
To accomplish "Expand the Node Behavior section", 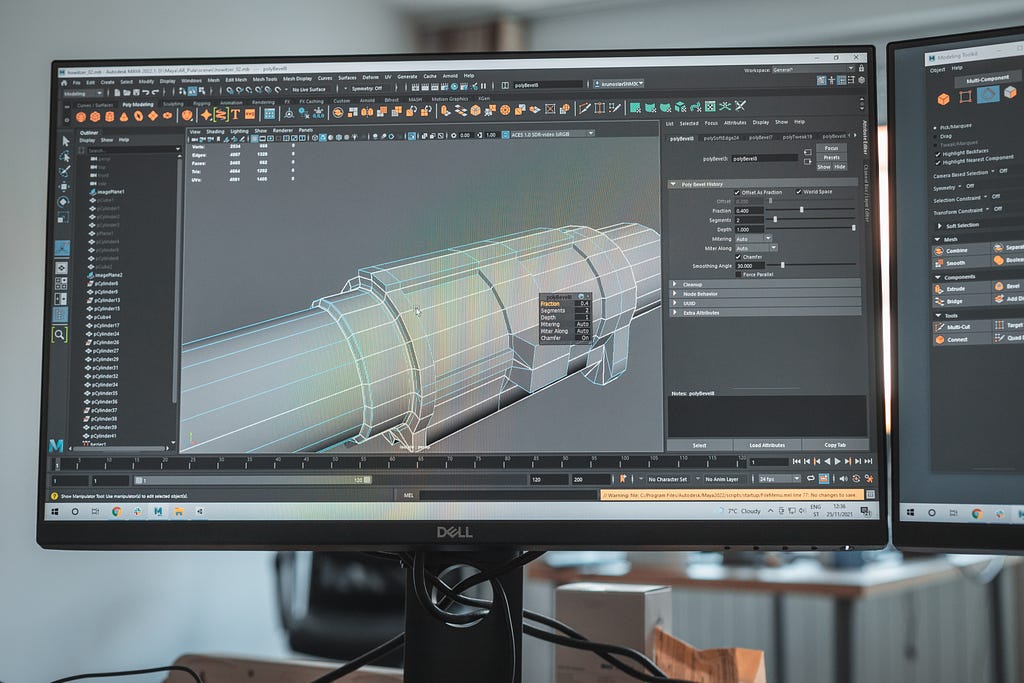I will (x=675, y=294).
